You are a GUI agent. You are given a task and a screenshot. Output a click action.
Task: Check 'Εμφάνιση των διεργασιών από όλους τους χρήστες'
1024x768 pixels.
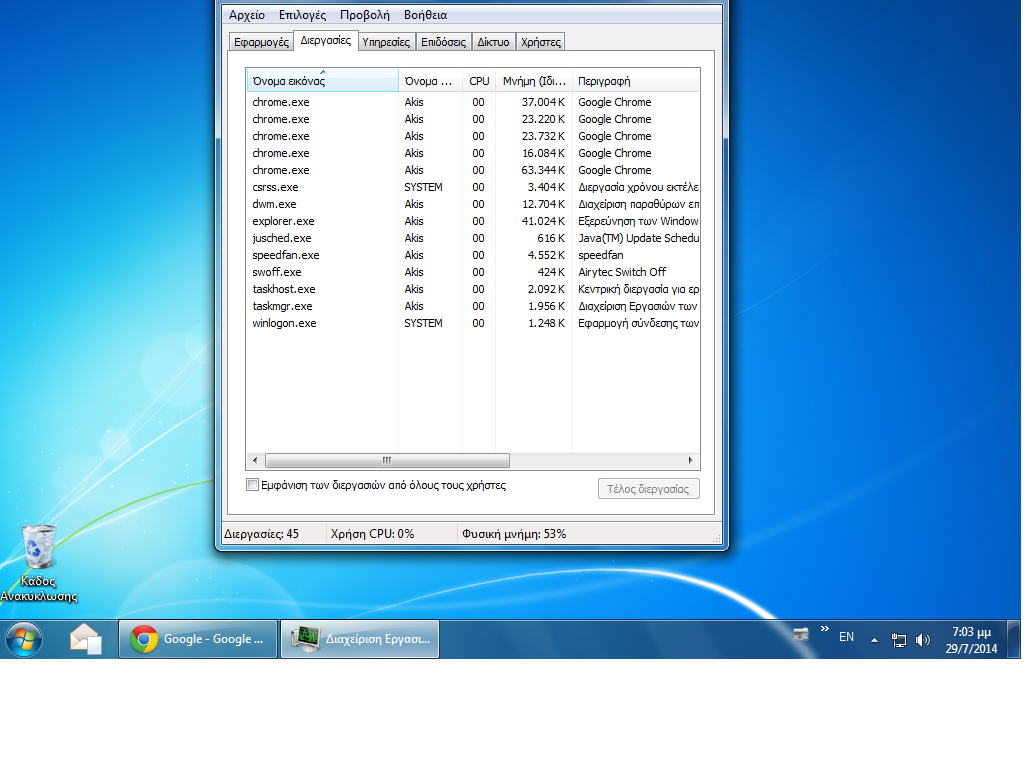(x=252, y=485)
